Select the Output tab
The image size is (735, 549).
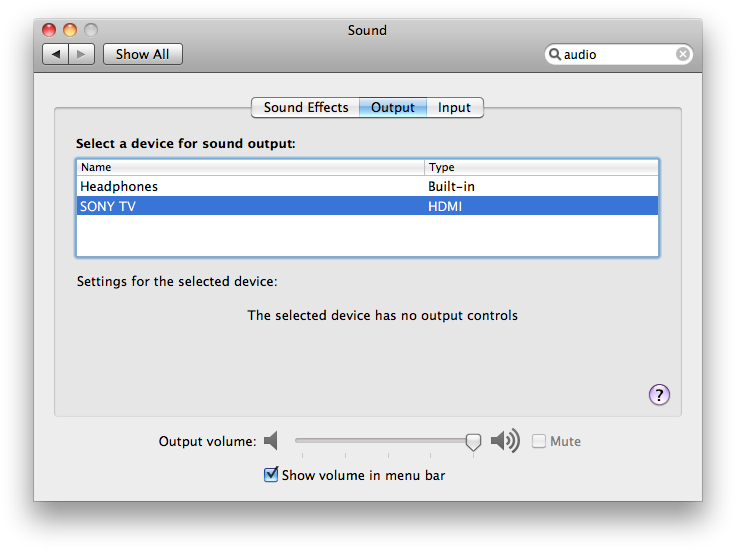pyautogui.click(x=393, y=107)
